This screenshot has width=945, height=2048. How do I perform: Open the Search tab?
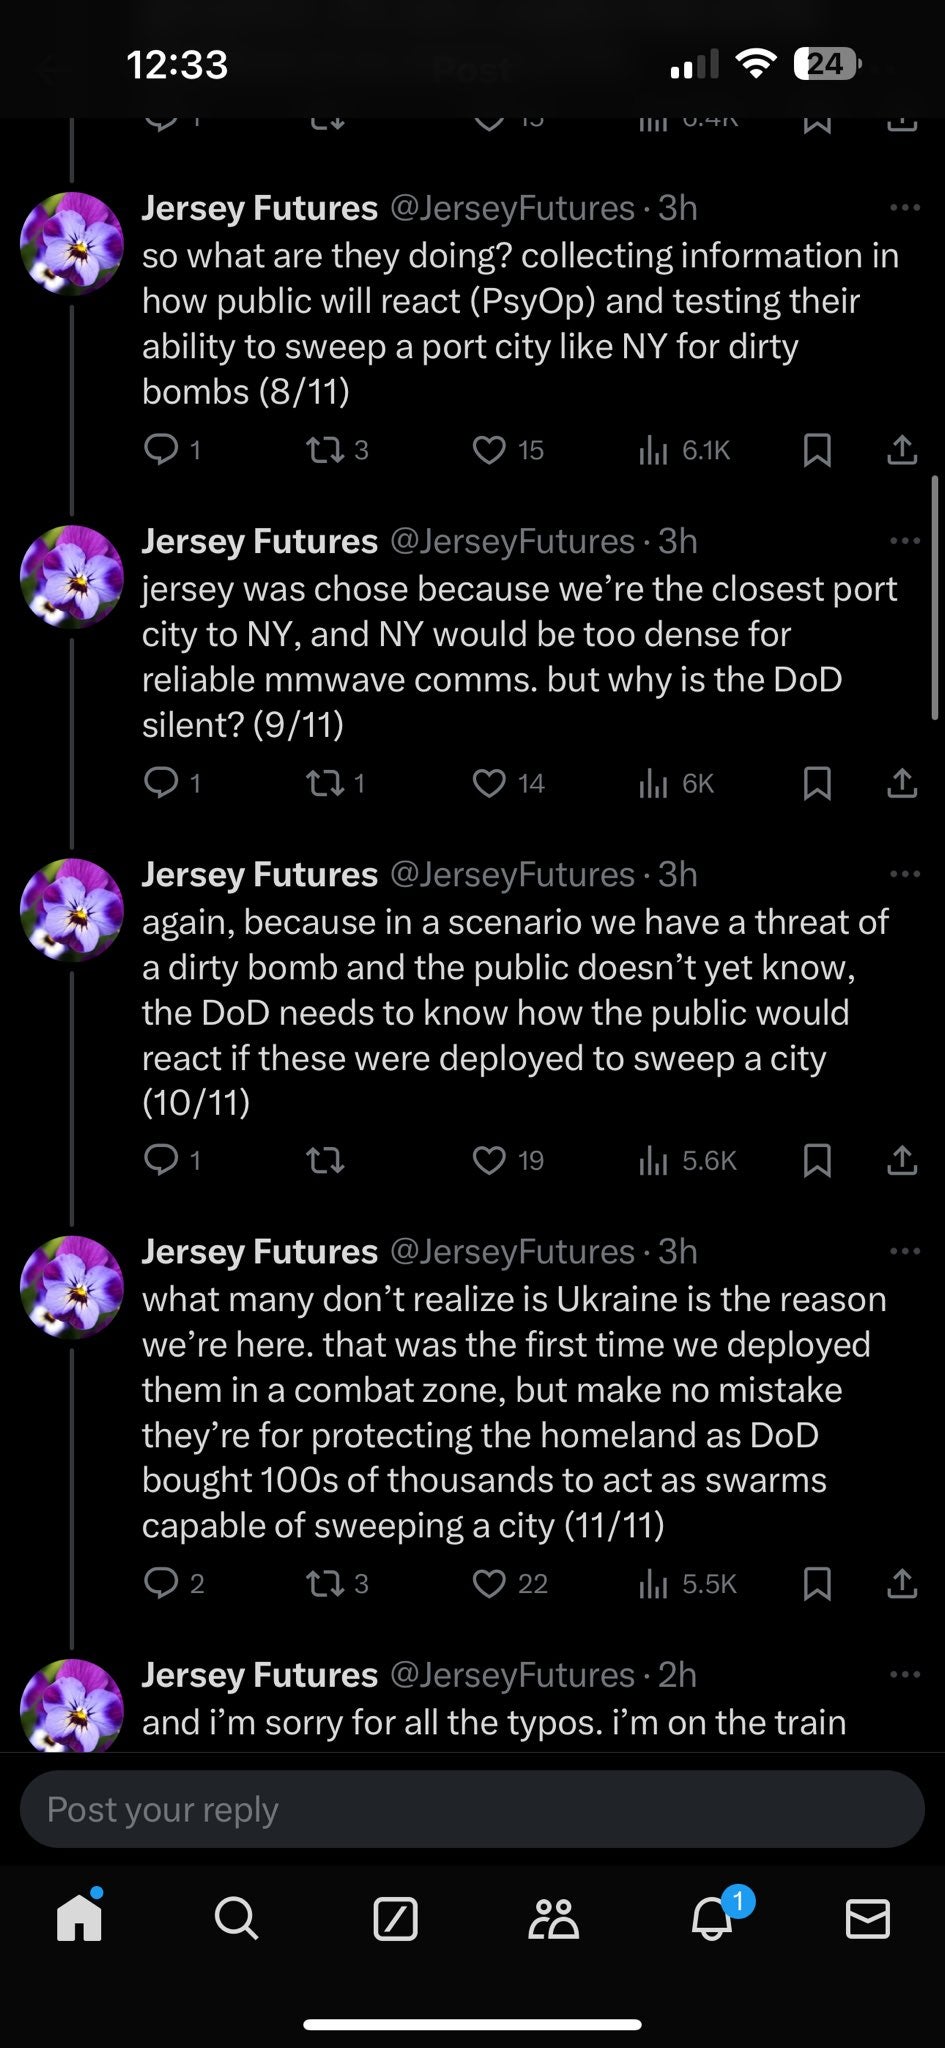tap(236, 1919)
